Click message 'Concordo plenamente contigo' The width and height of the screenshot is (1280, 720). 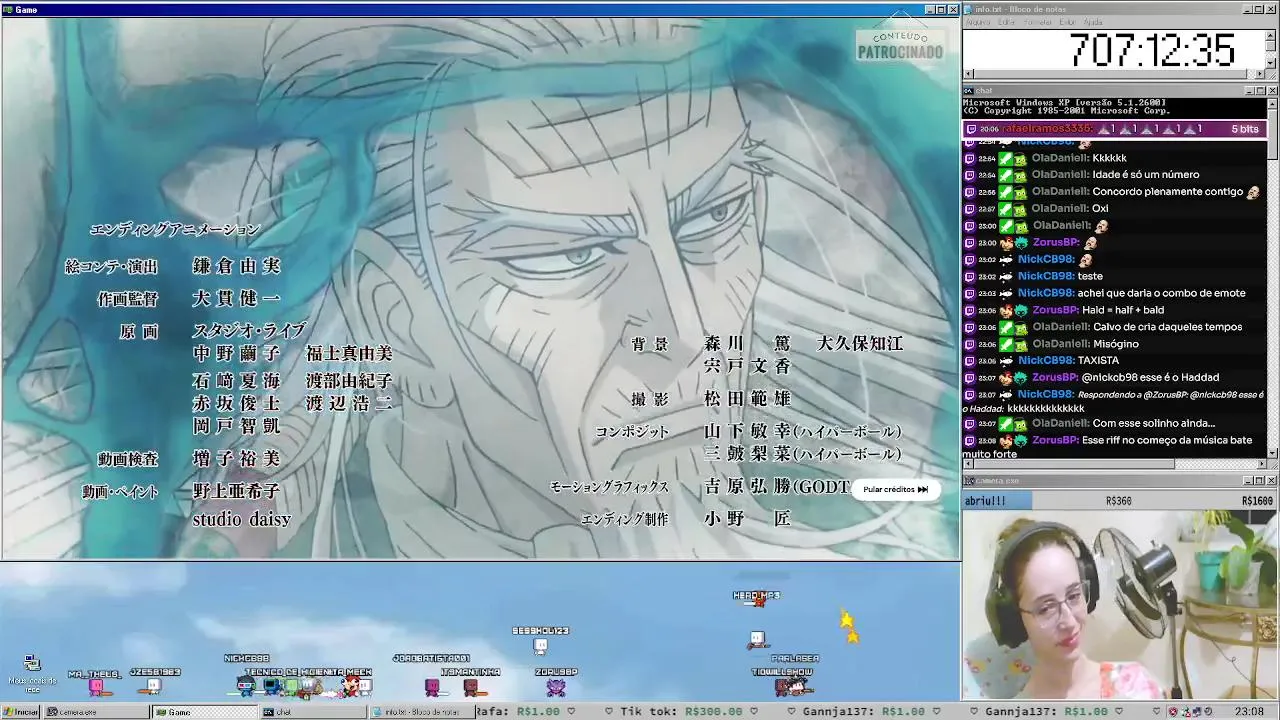click(1168, 192)
